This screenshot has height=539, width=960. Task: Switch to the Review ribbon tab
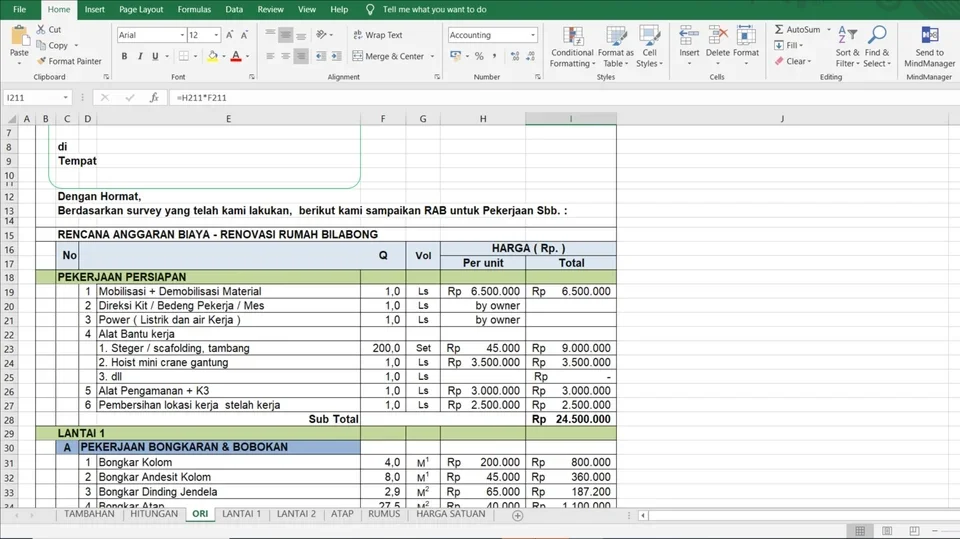[x=270, y=9]
